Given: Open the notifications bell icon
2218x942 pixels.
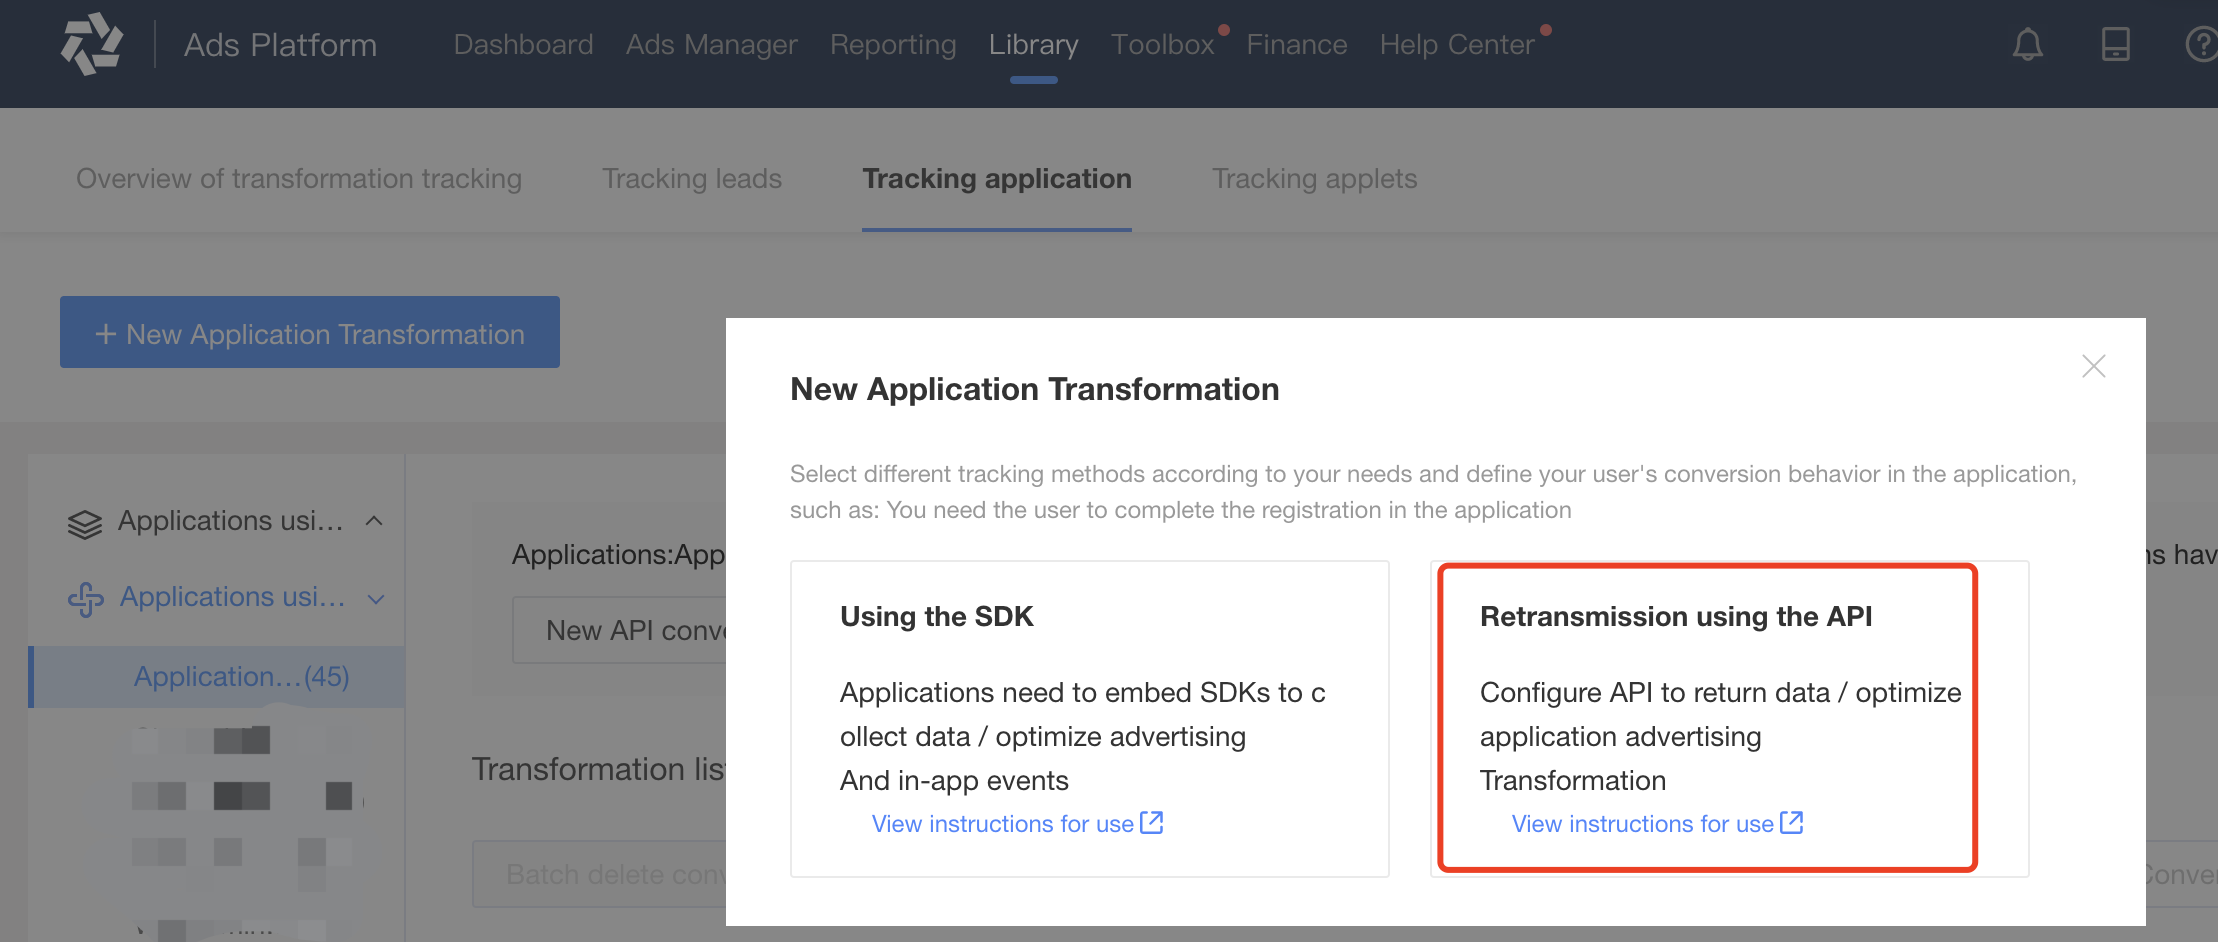Looking at the screenshot, I should coord(2028,44).
